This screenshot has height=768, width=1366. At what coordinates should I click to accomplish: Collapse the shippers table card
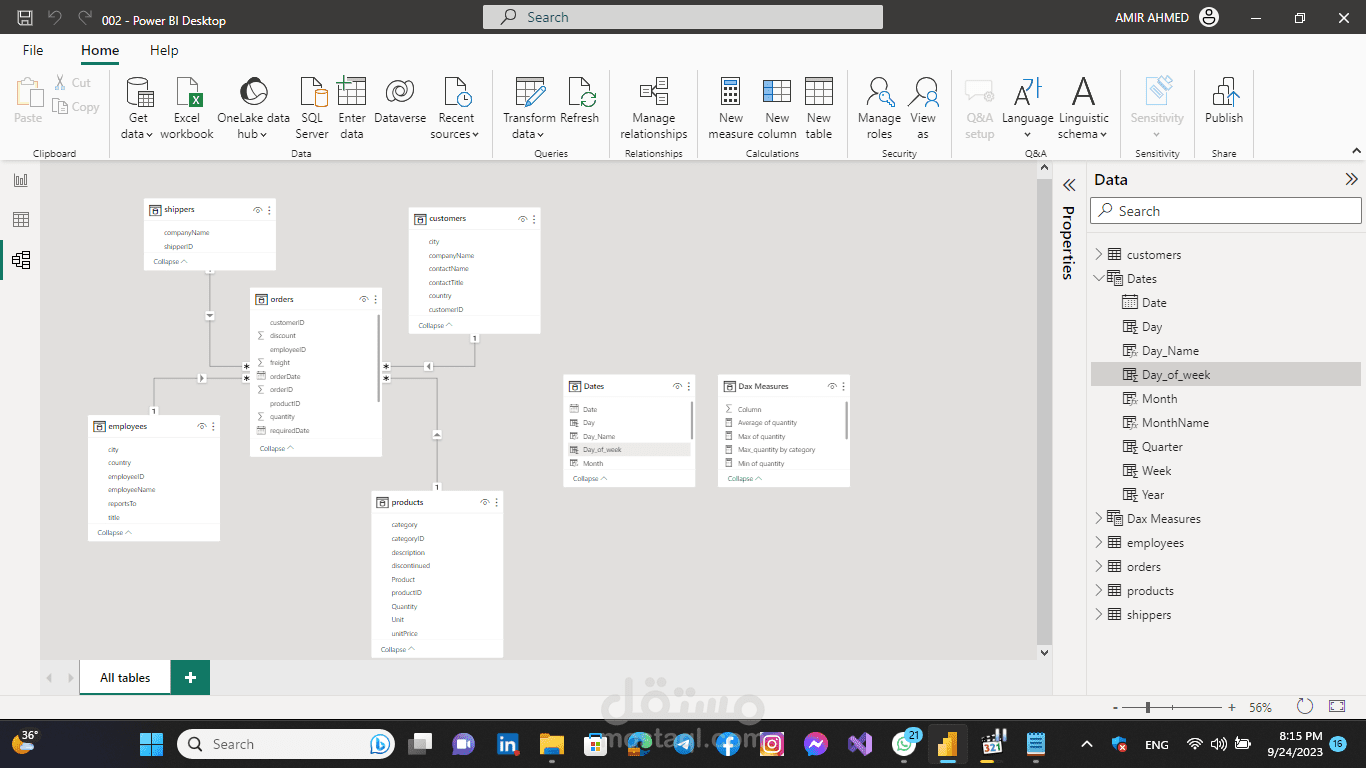[169, 262]
